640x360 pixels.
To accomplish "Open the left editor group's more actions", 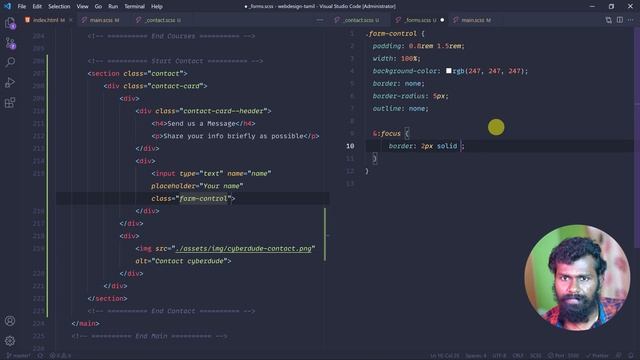I will [320, 20].
